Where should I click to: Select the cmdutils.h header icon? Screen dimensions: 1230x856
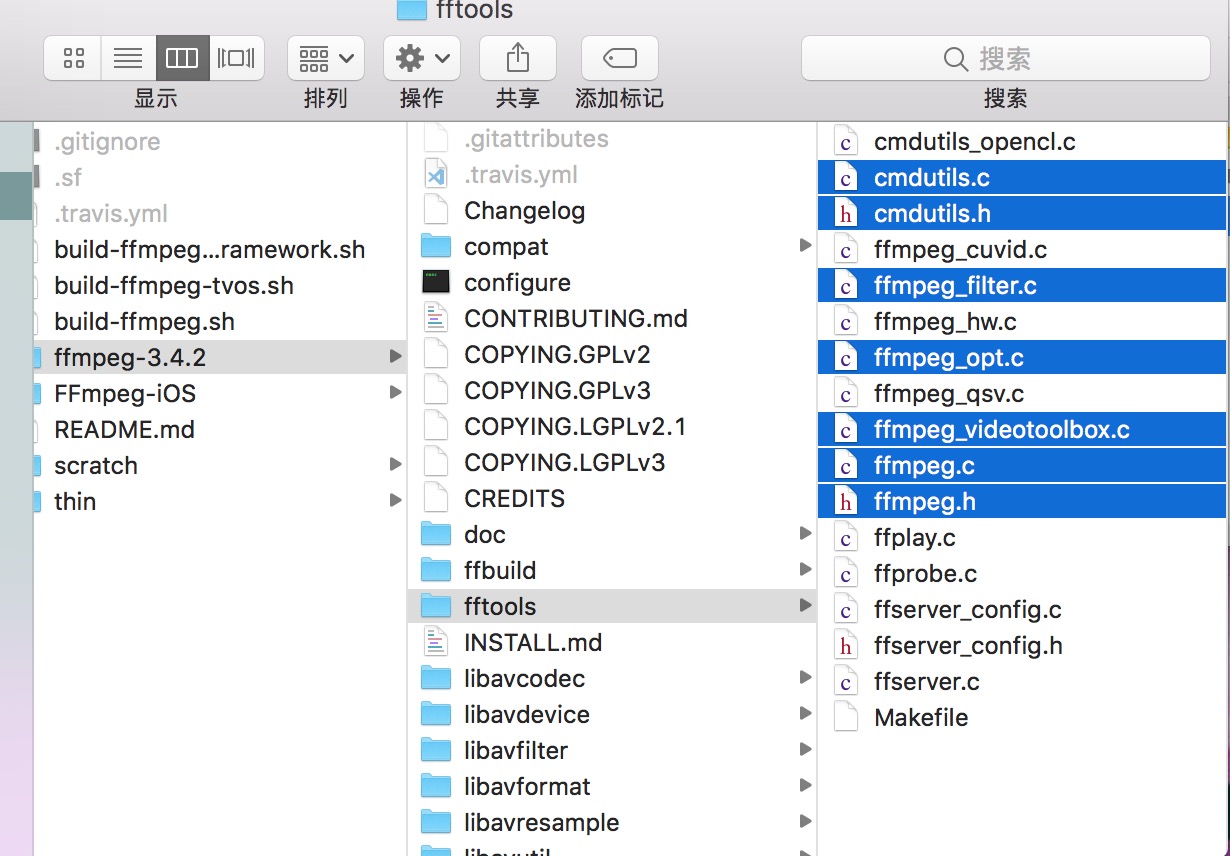[846, 214]
